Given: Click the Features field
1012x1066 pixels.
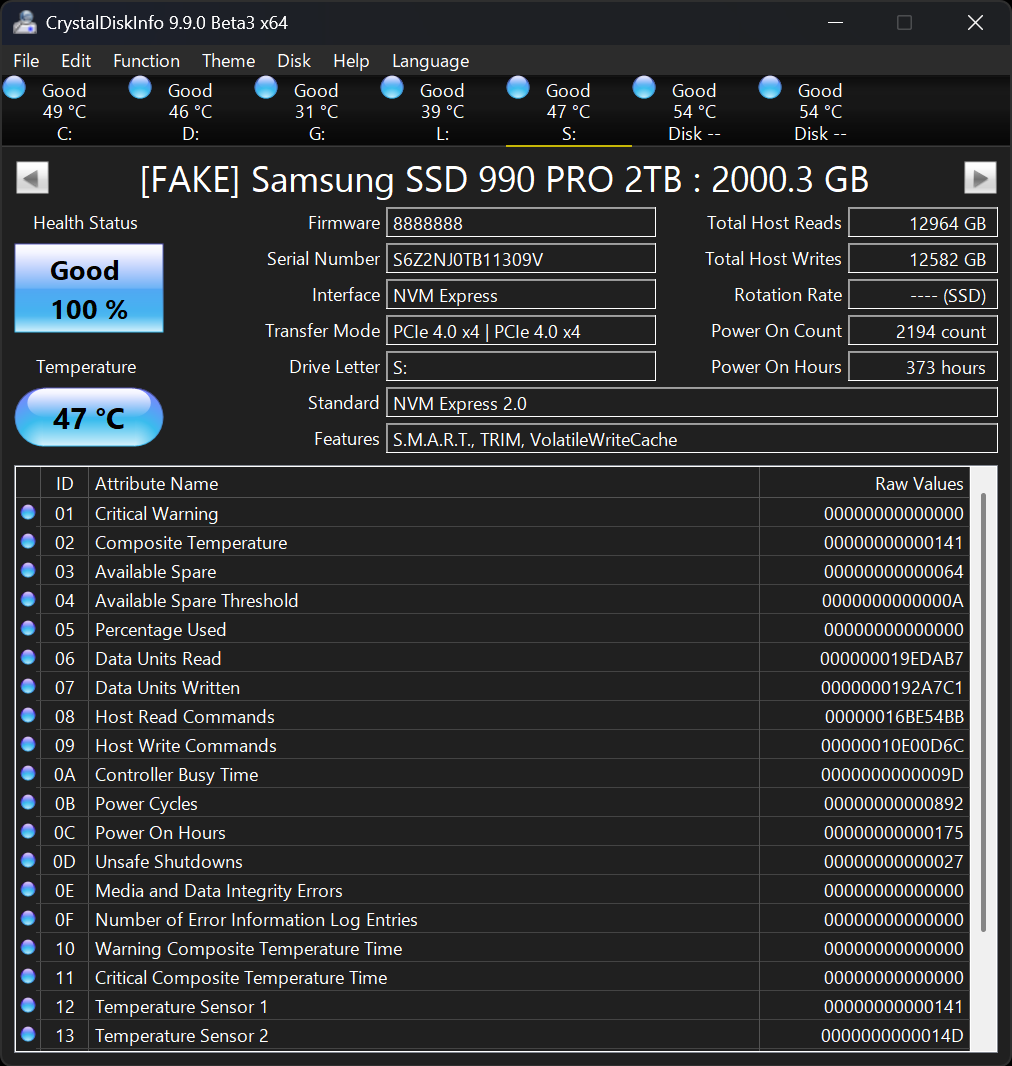Looking at the screenshot, I should point(692,439).
